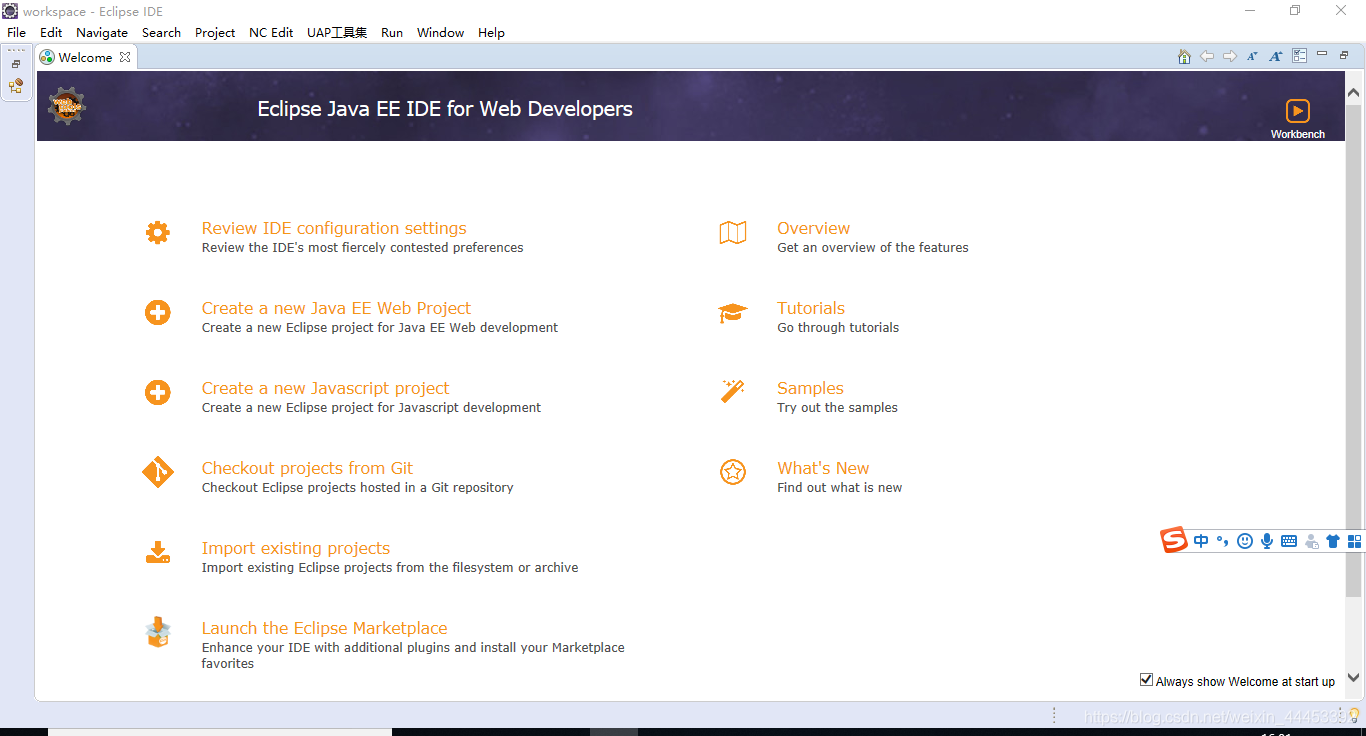Open the What's New link
This screenshot has height=736, width=1366.
[823, 468]
